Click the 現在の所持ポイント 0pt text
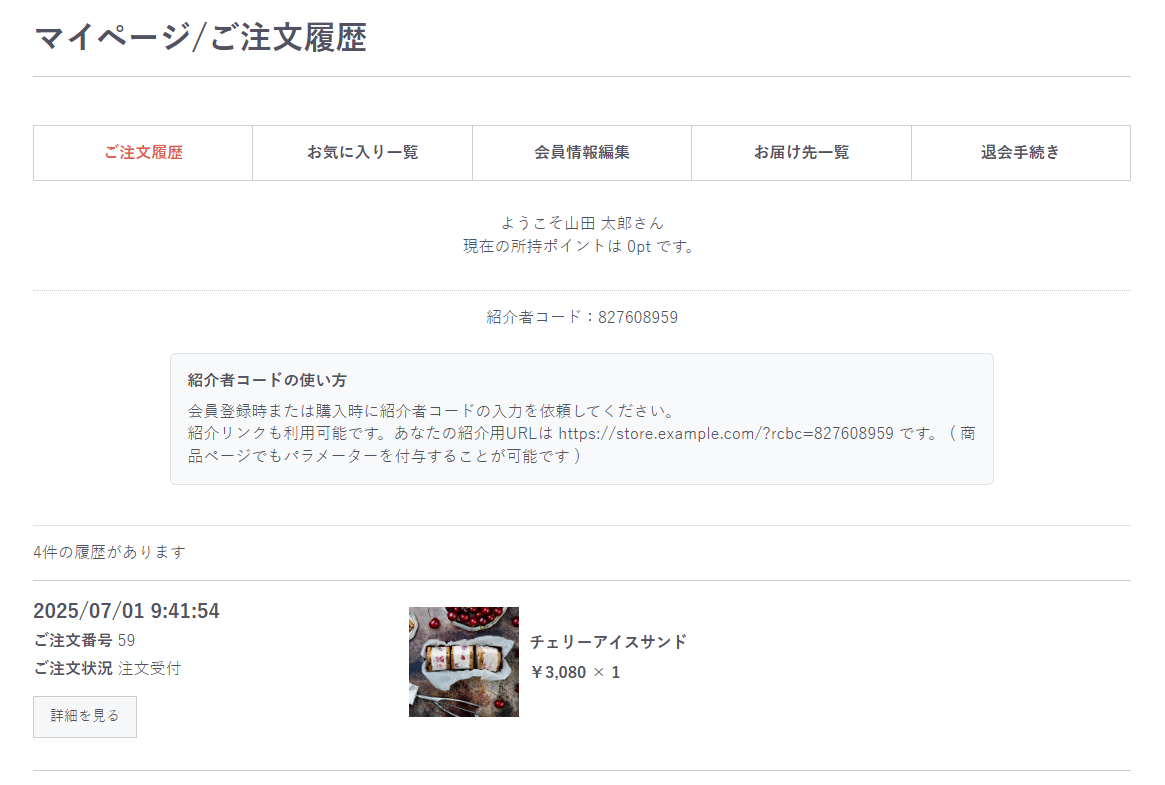This screenshot has width=1165, height=785. point(578,246)
